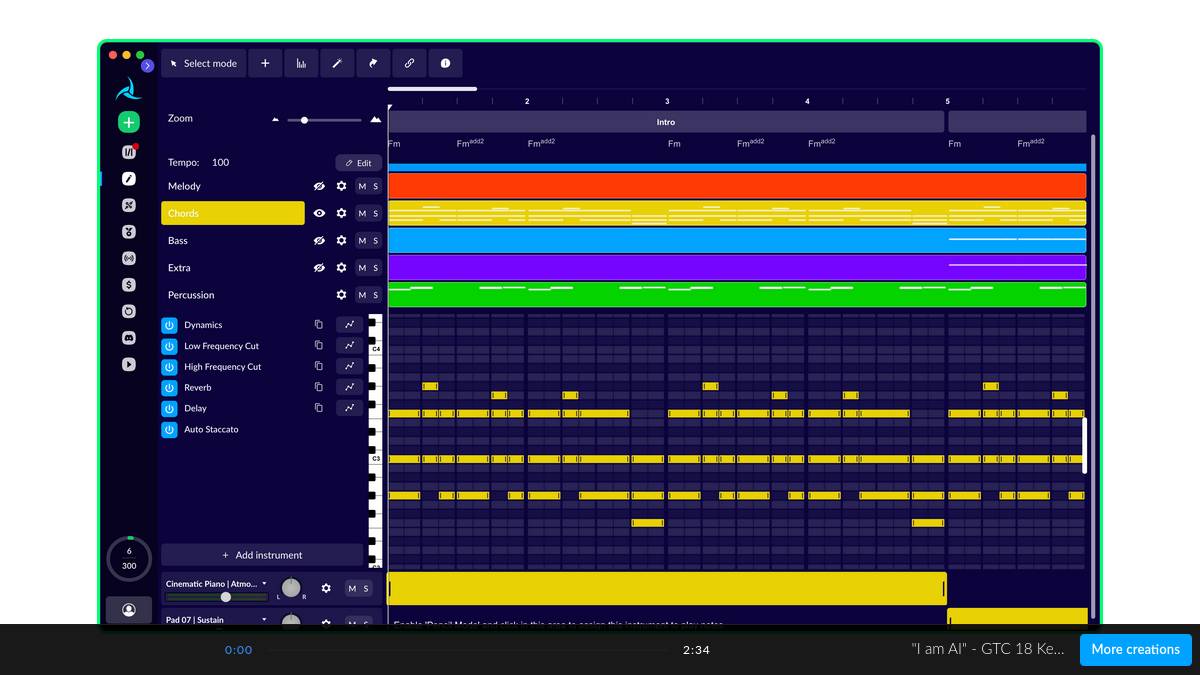
Task: Open Discord from the left sidebar
Action: [129, 338]
